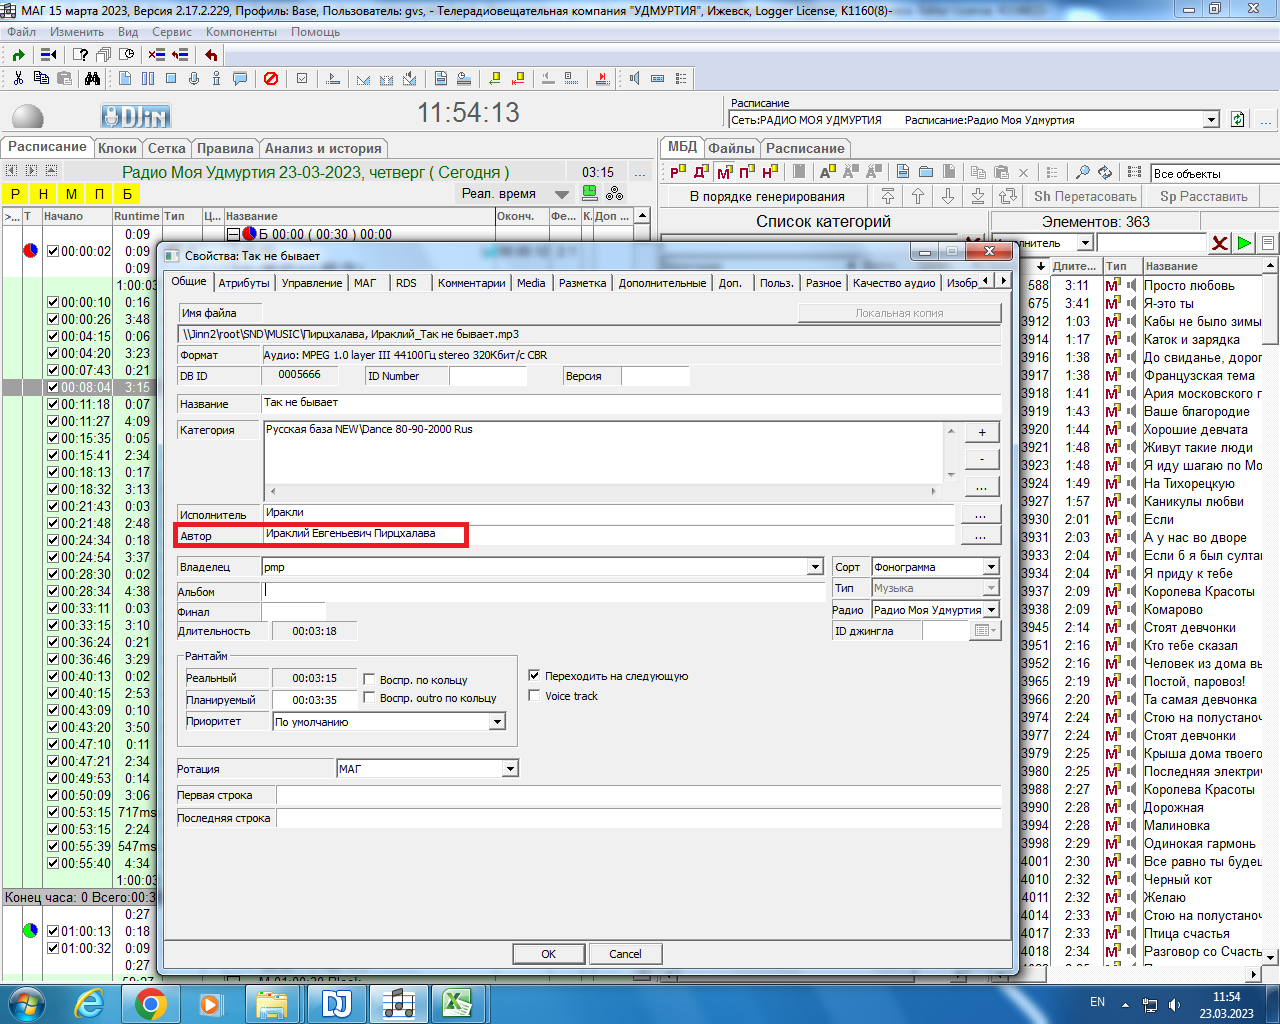Open the 'ID джингла' dropdown button
The height and width of the screenshot is (1024, 1280).
[x=985, y=631]
